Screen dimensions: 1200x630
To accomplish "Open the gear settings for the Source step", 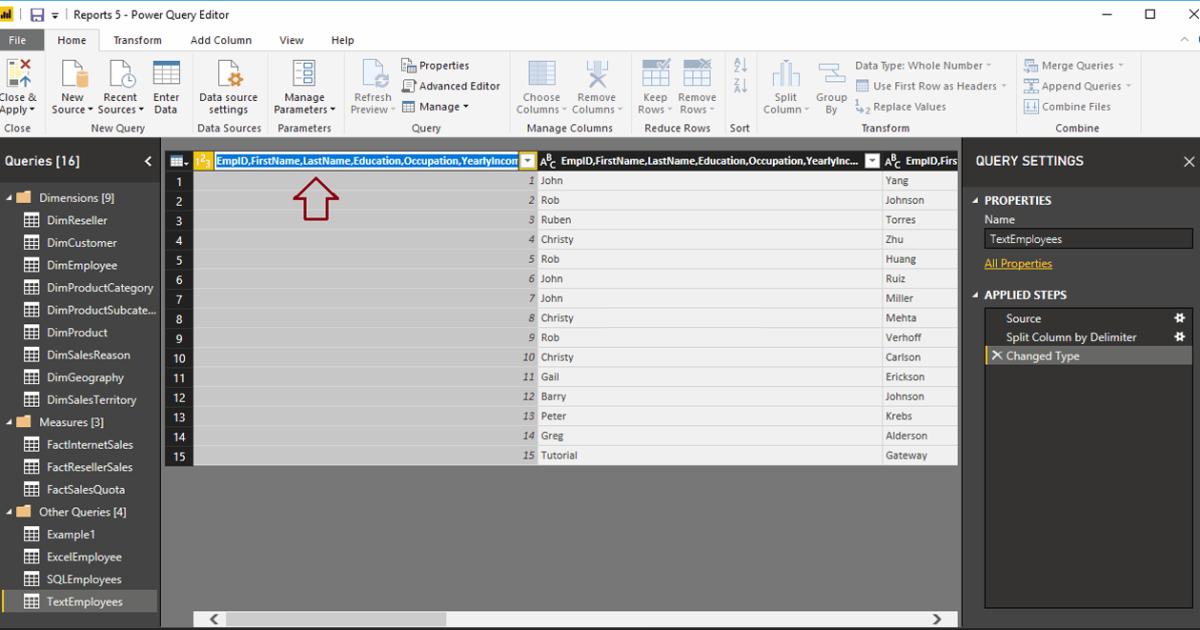I will coord(1179,318).
